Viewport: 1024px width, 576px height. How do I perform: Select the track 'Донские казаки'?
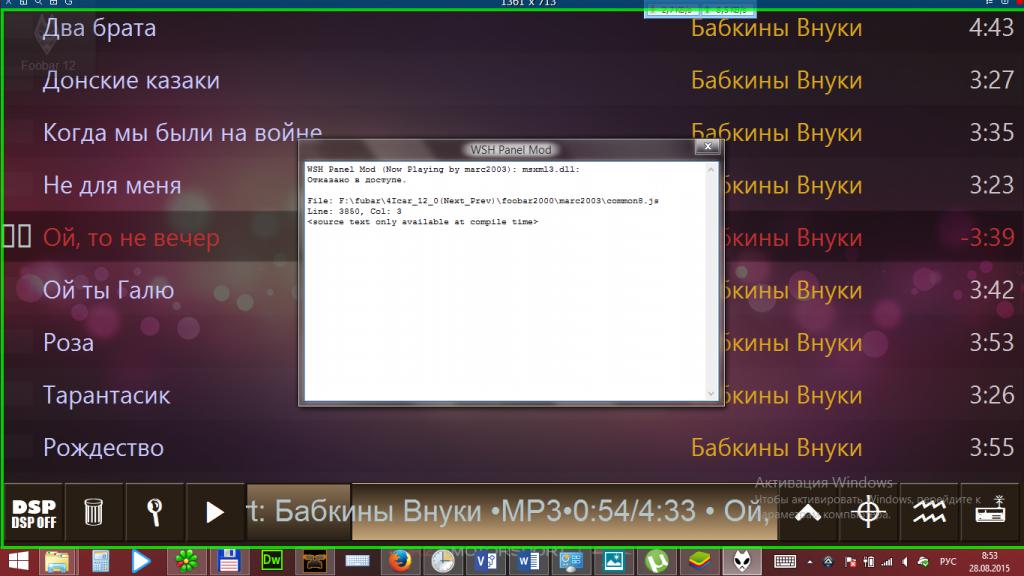(x=131, y=80)
